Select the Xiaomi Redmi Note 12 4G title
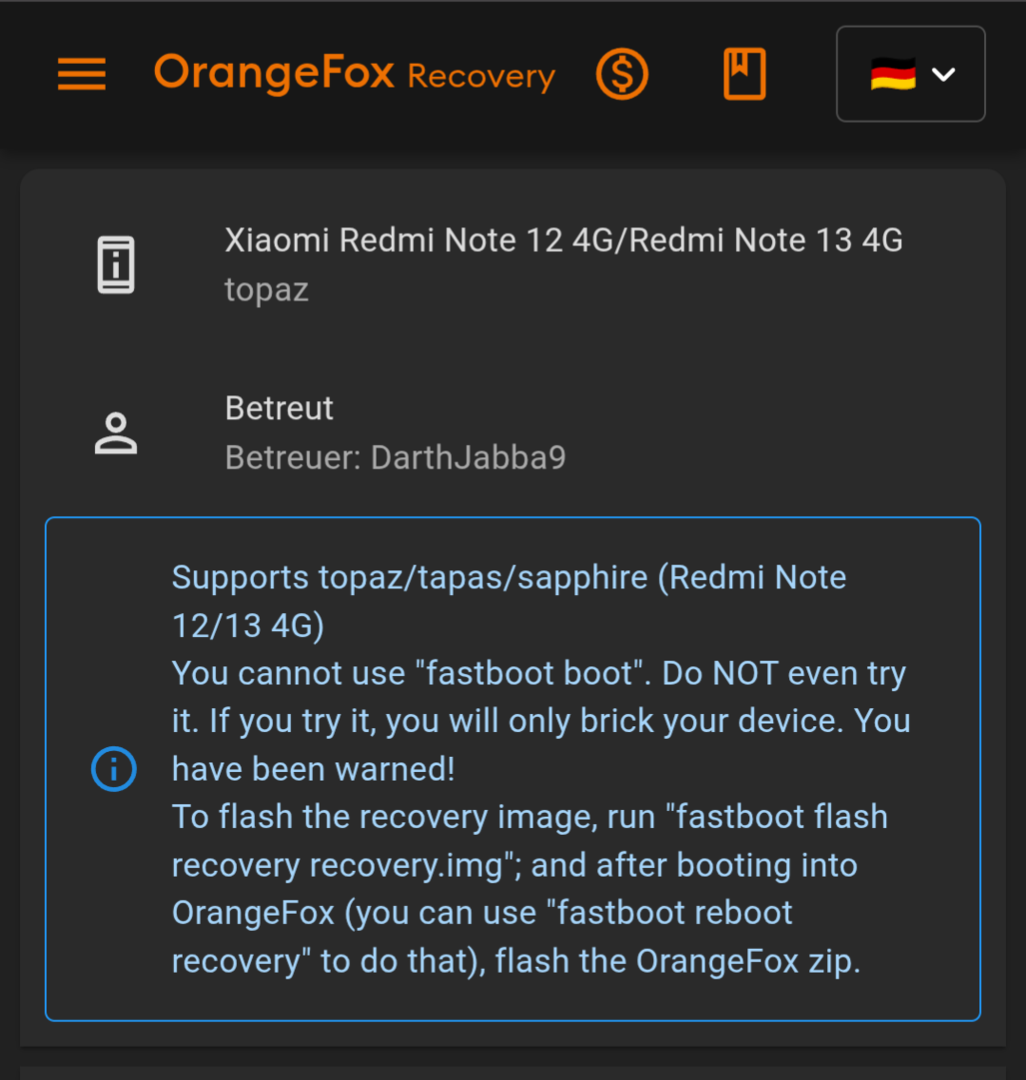 pyautogui.click(x=564, y=240)
